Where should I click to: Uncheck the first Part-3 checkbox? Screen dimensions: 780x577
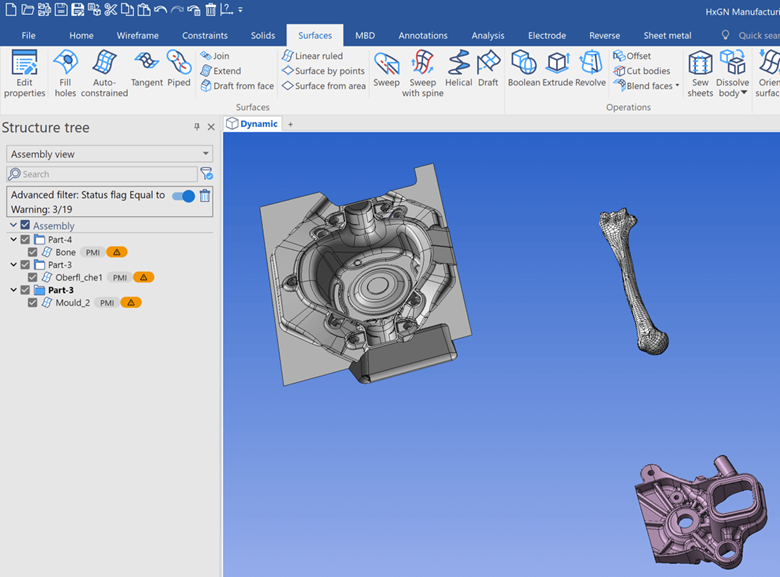[25, 265]
